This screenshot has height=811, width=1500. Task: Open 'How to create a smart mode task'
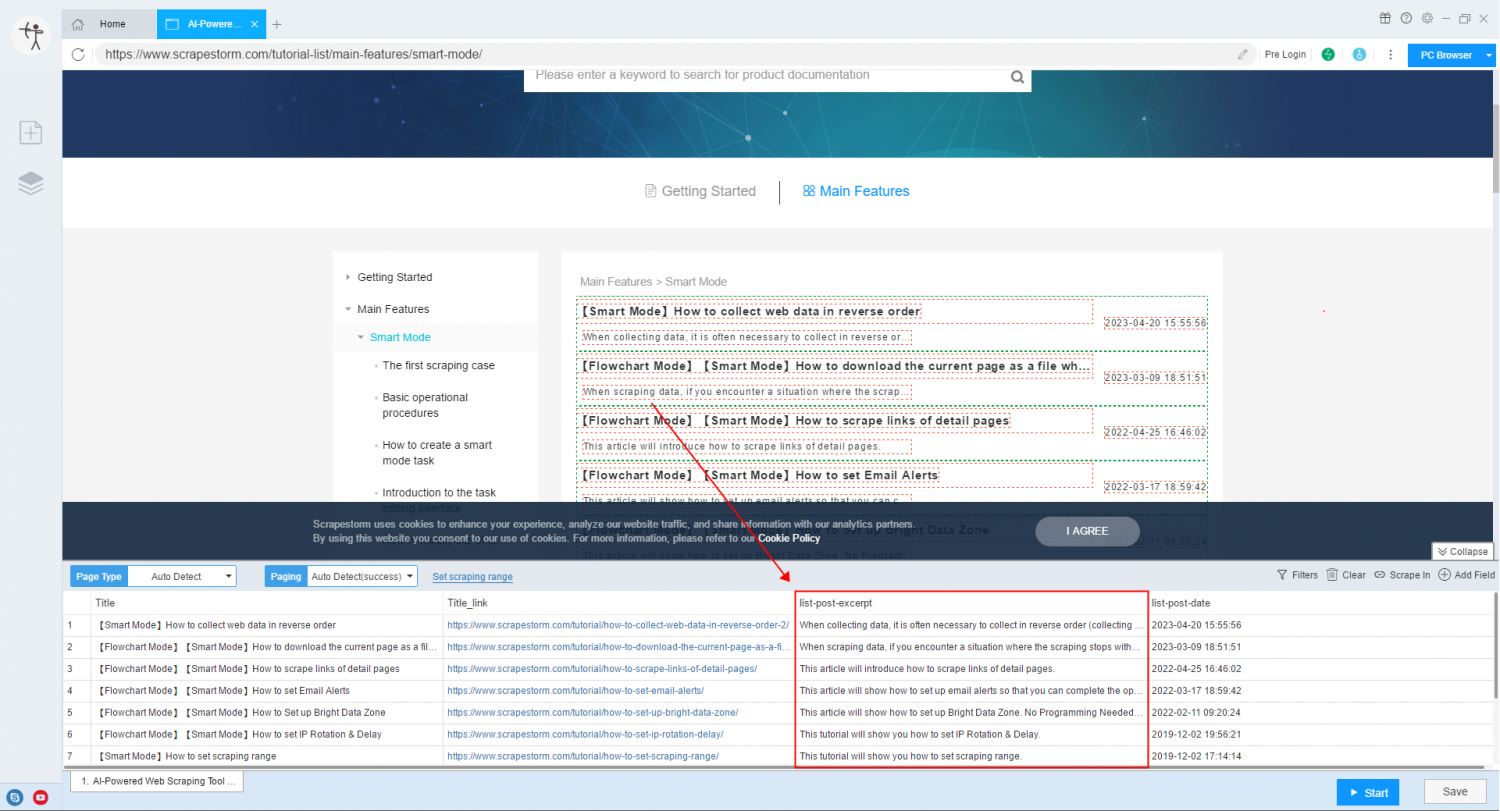click(436, 453)
